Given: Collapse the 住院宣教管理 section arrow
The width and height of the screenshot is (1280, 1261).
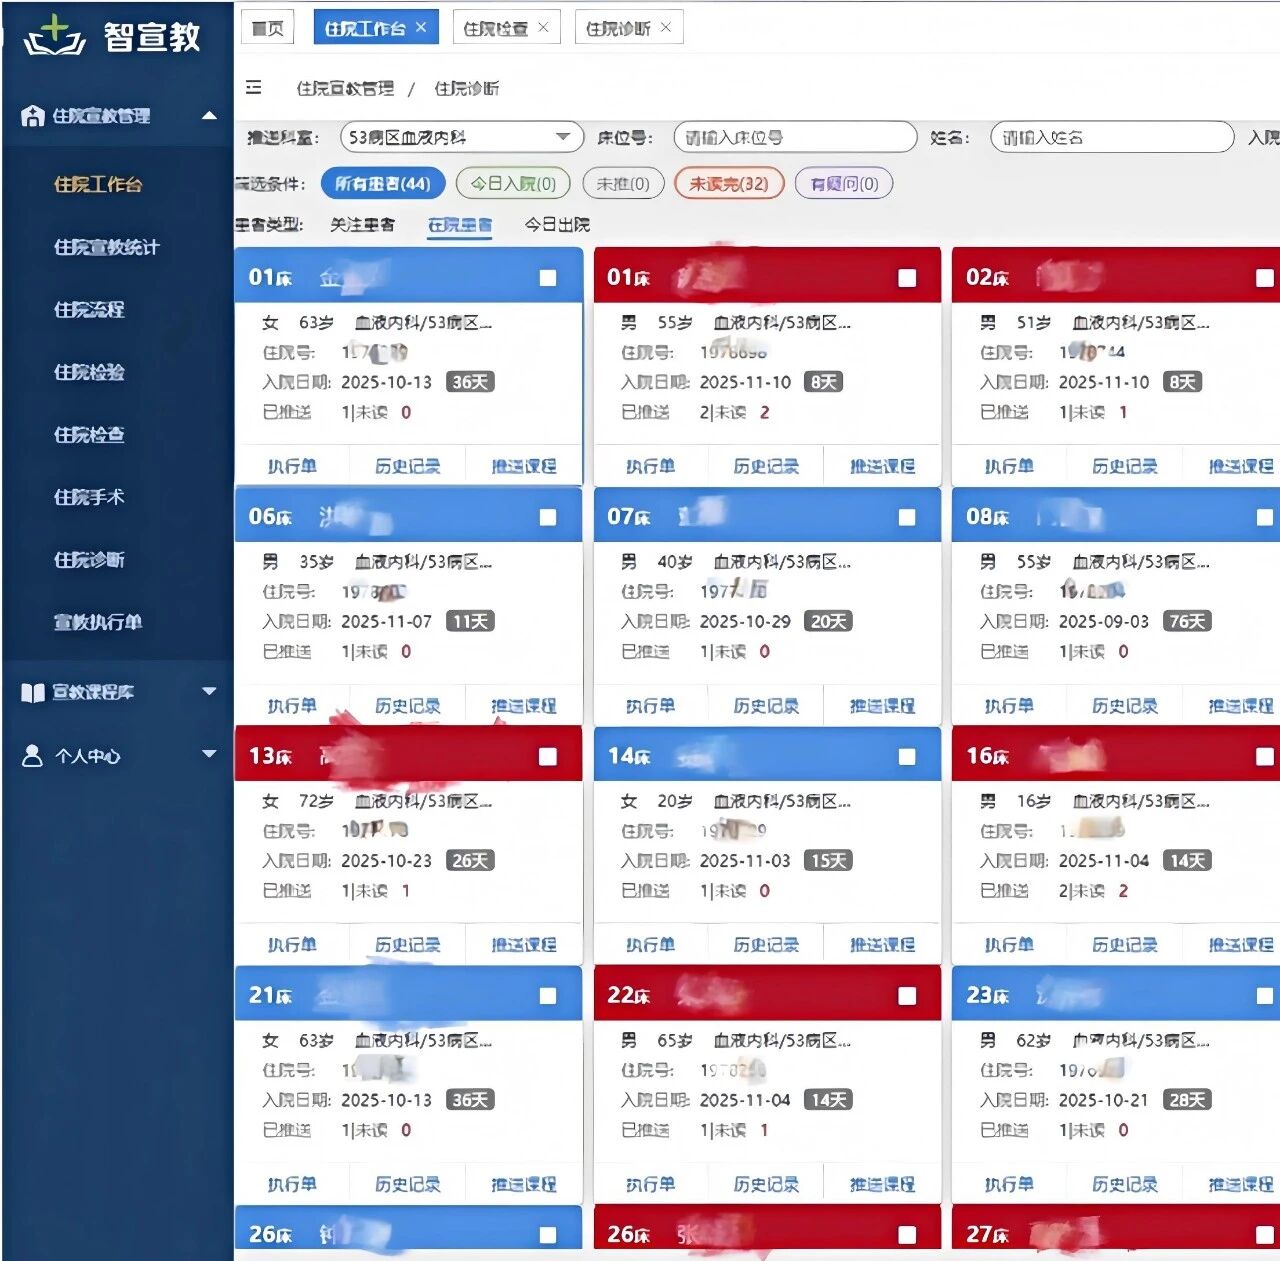Looking at the screenshot, I should (209, 116).
